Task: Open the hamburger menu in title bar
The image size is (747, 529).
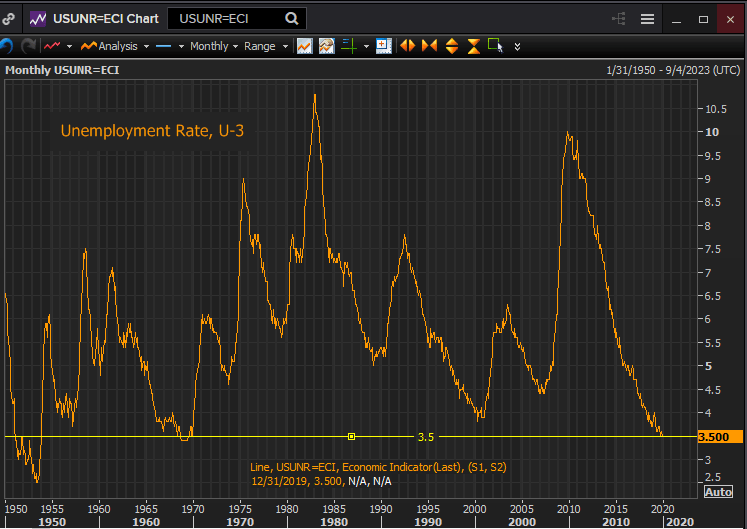Action: 647,18
